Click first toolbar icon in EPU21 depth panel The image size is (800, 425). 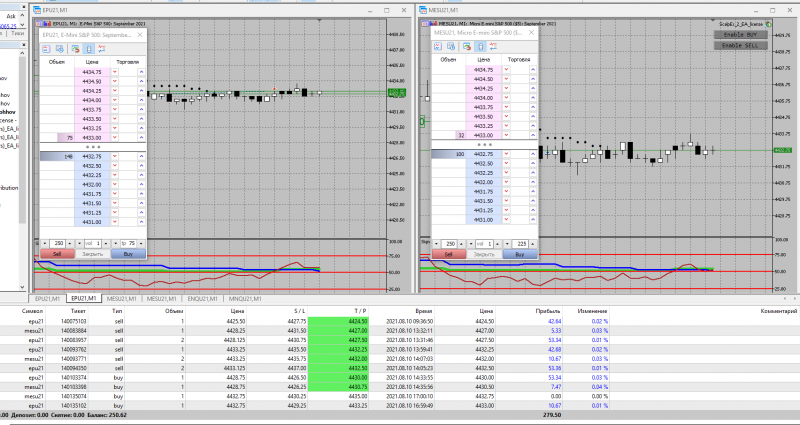coord(47,47)
